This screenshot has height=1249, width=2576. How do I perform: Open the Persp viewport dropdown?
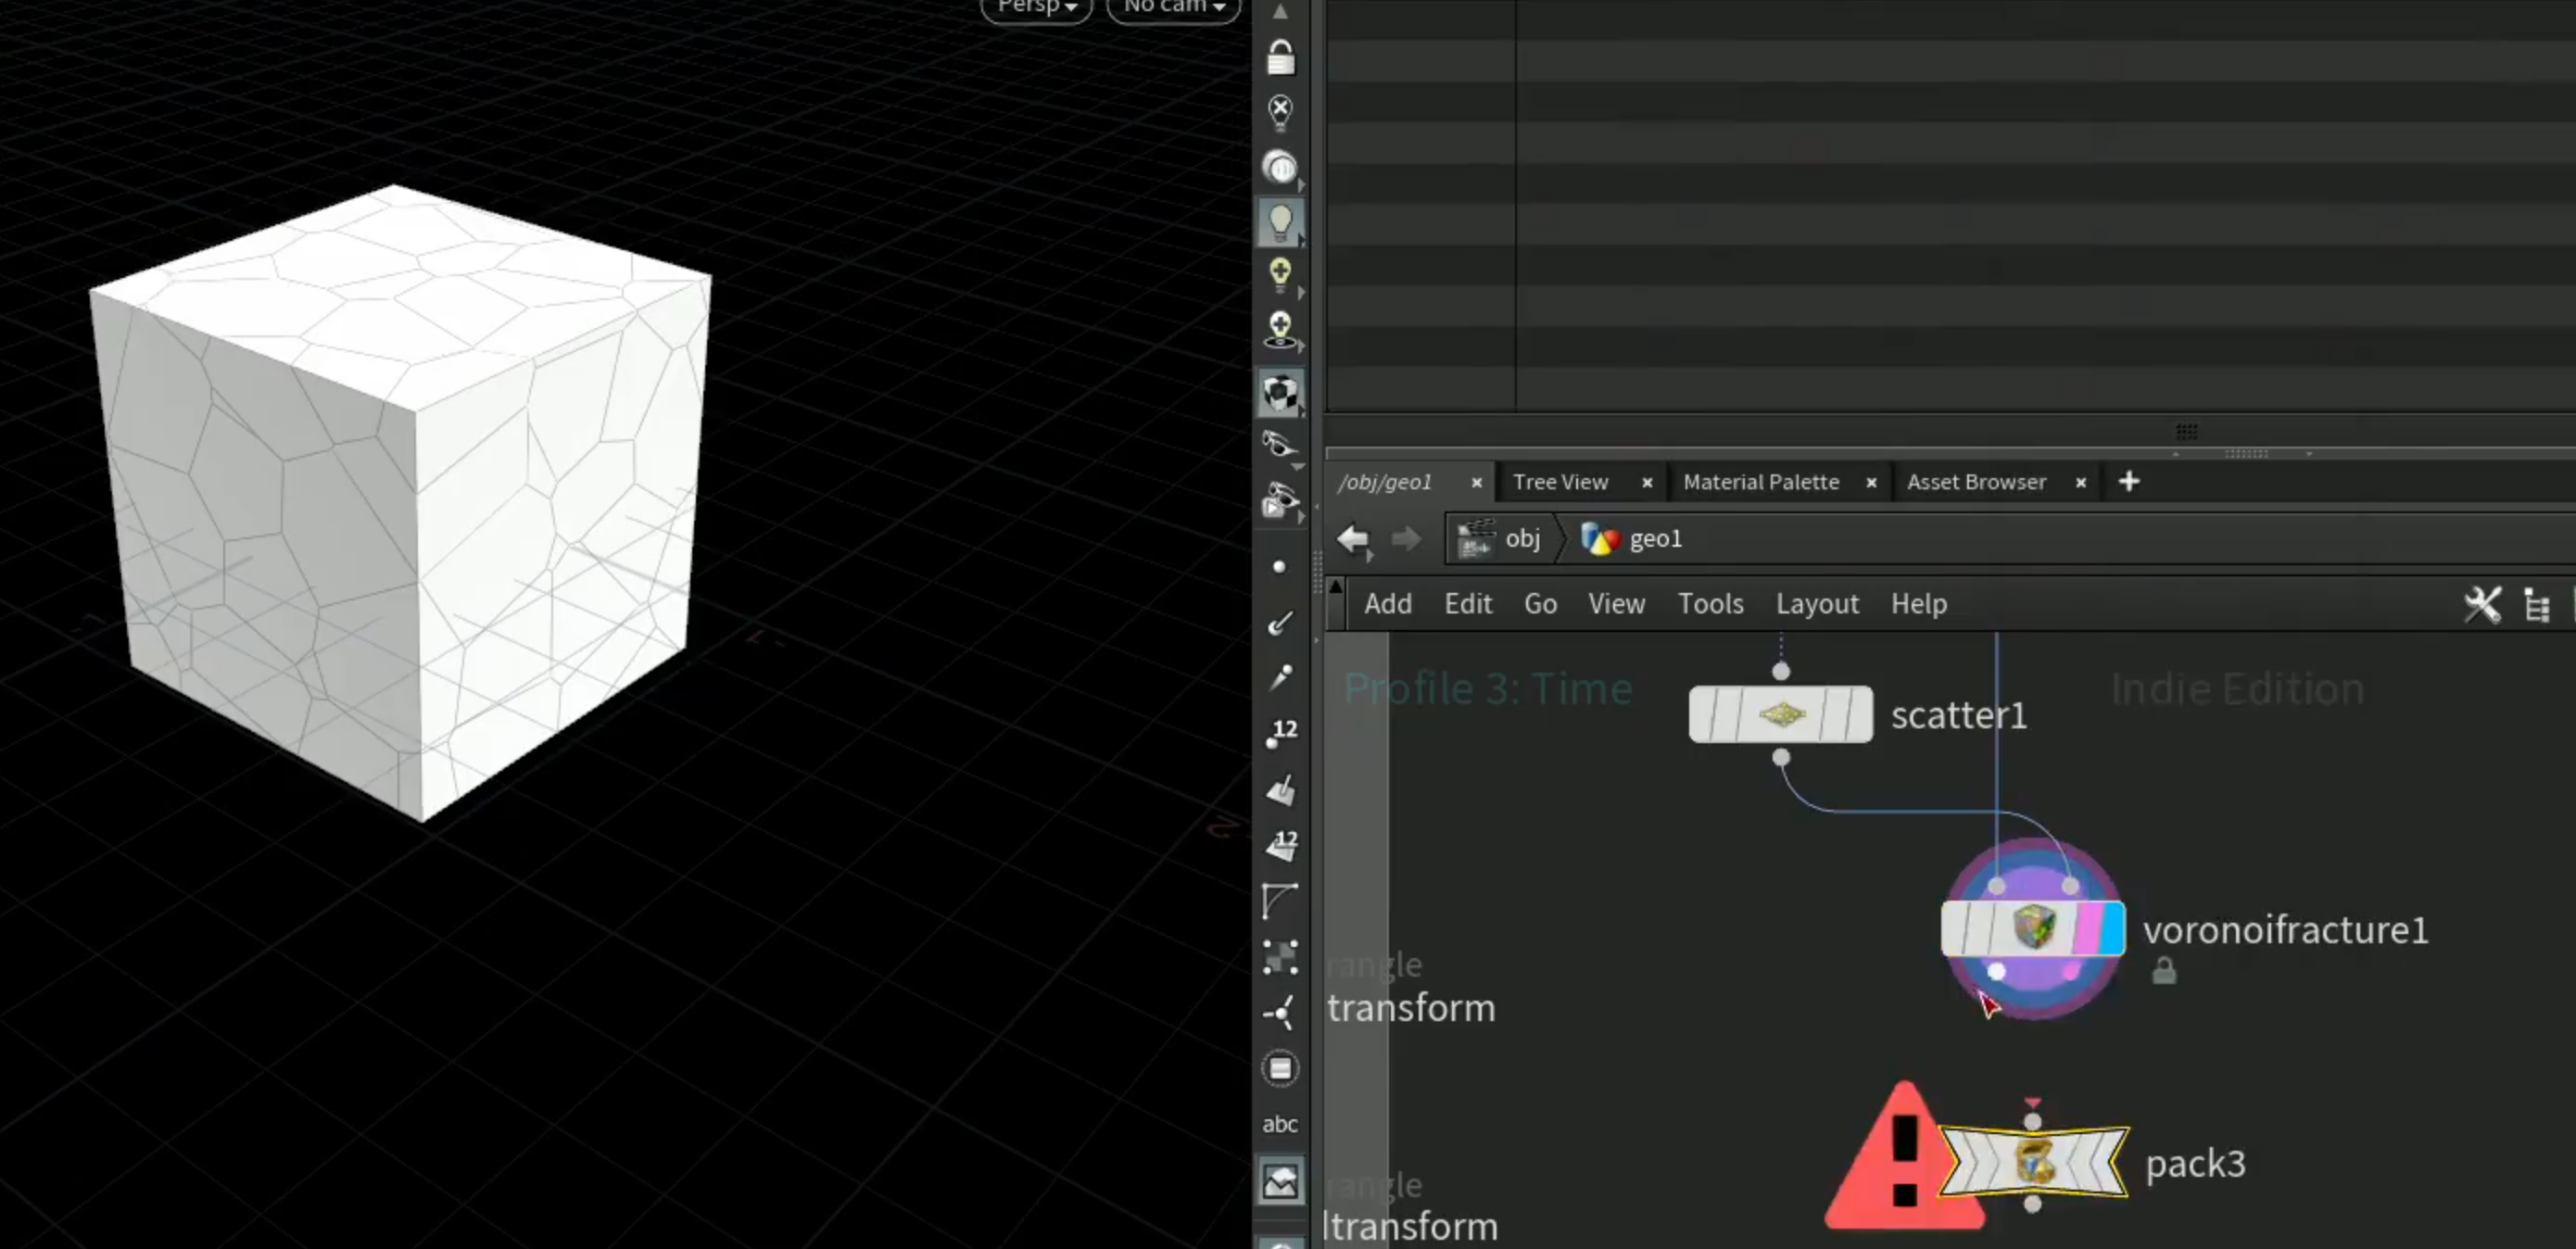point(1036,8)
